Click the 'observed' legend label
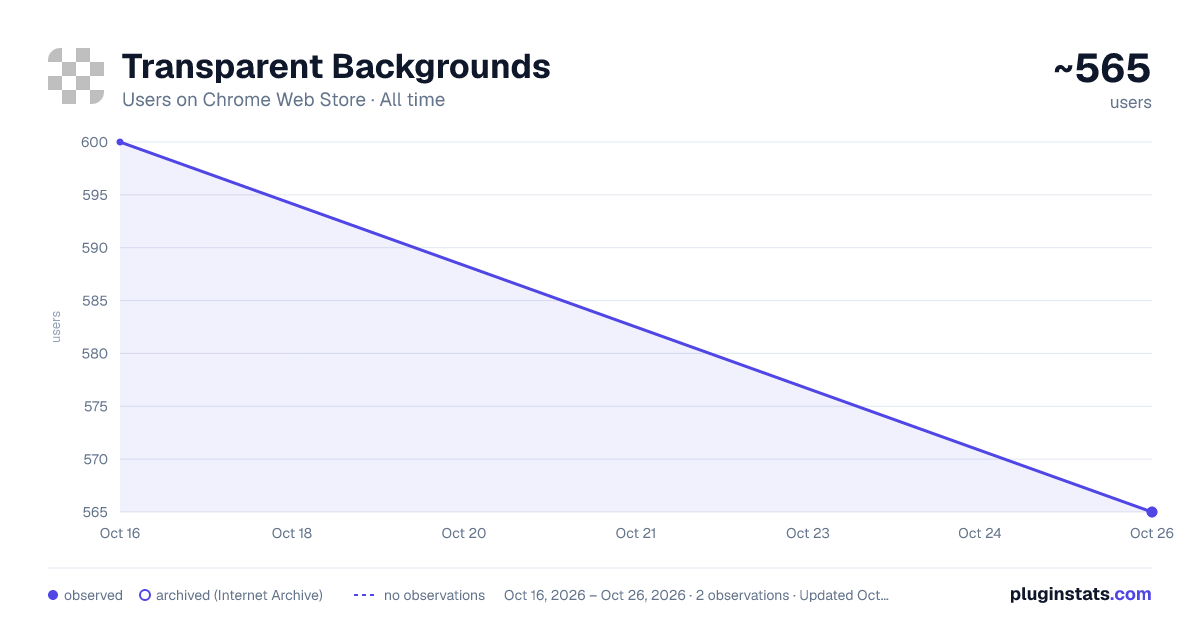This screenshot has width=1200, height=630. click(x=93, y=595)
